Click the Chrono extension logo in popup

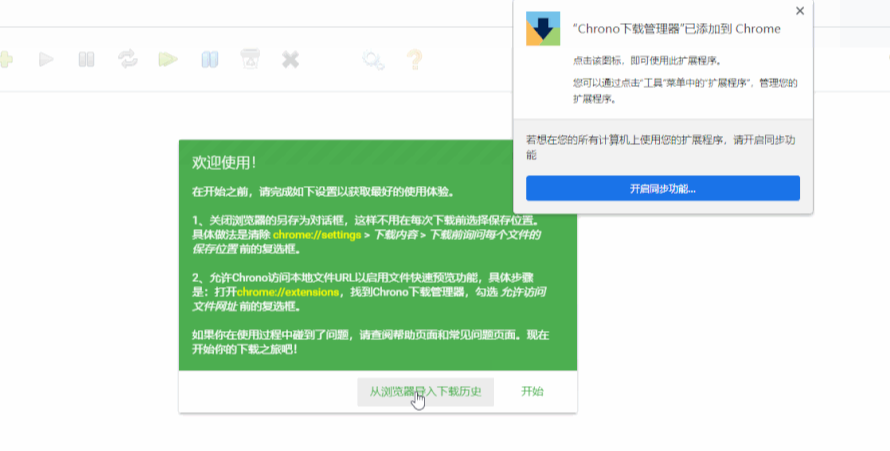(543, 28)
